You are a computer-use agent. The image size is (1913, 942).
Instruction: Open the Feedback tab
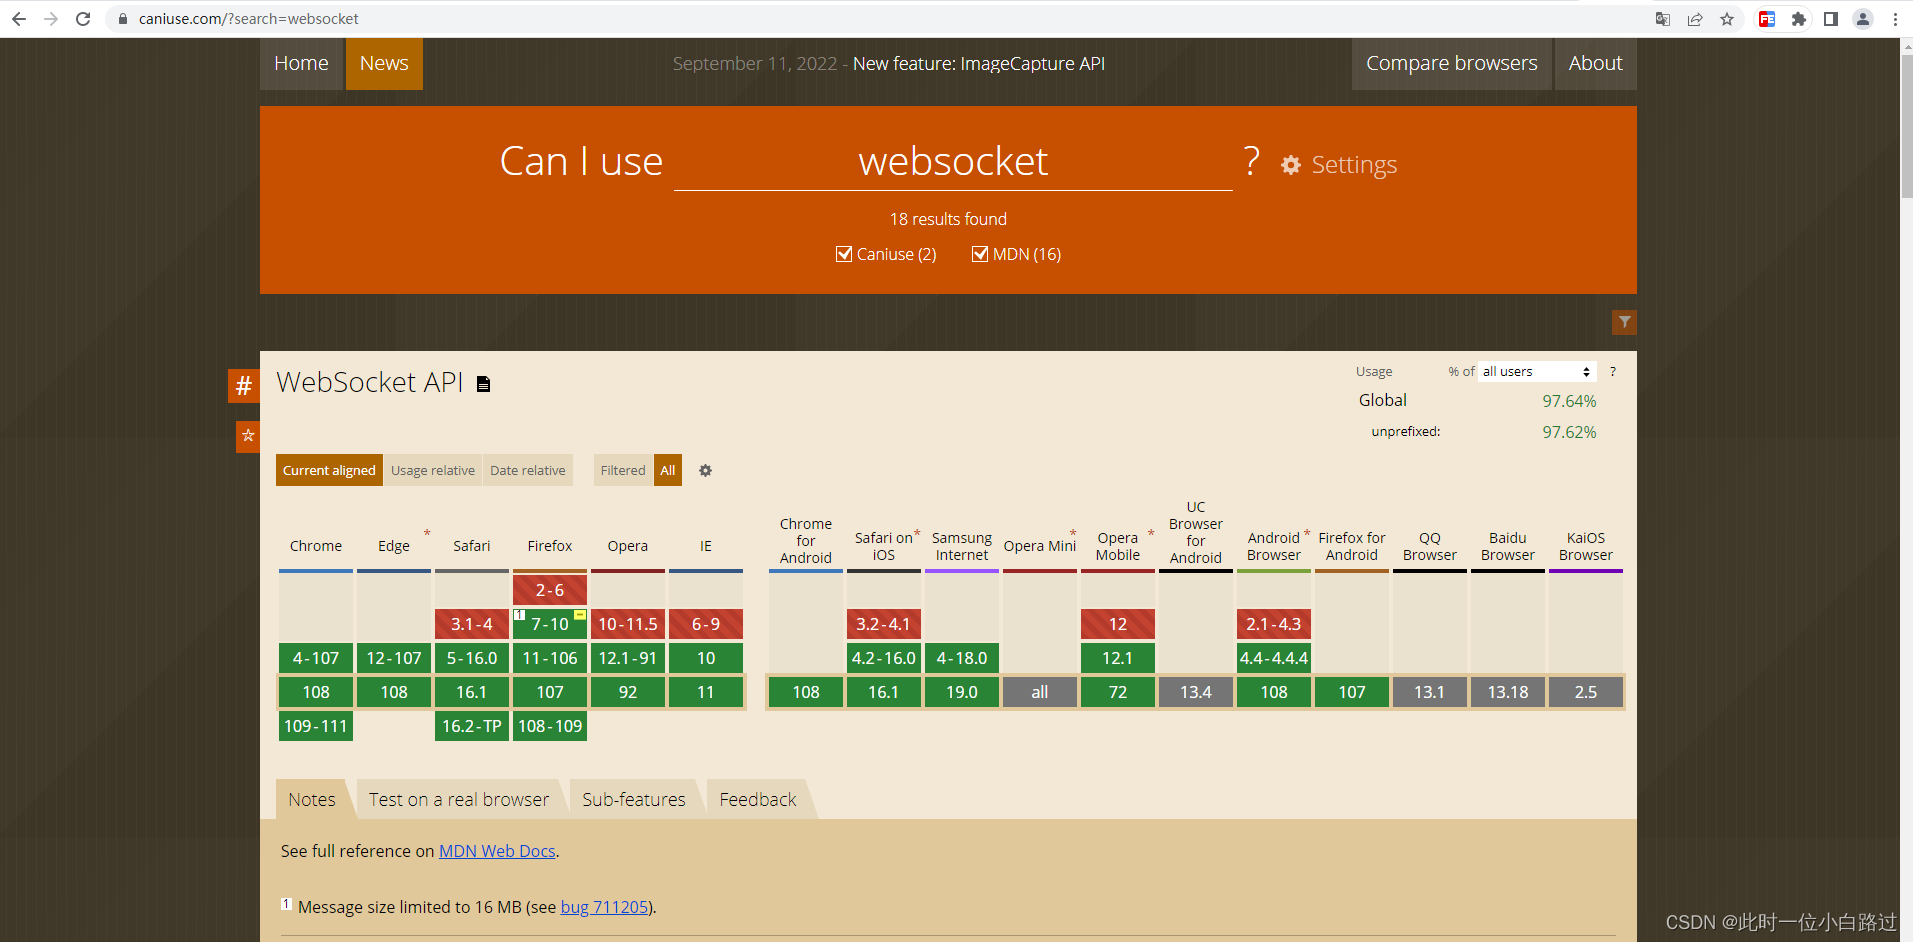[758, 799]
